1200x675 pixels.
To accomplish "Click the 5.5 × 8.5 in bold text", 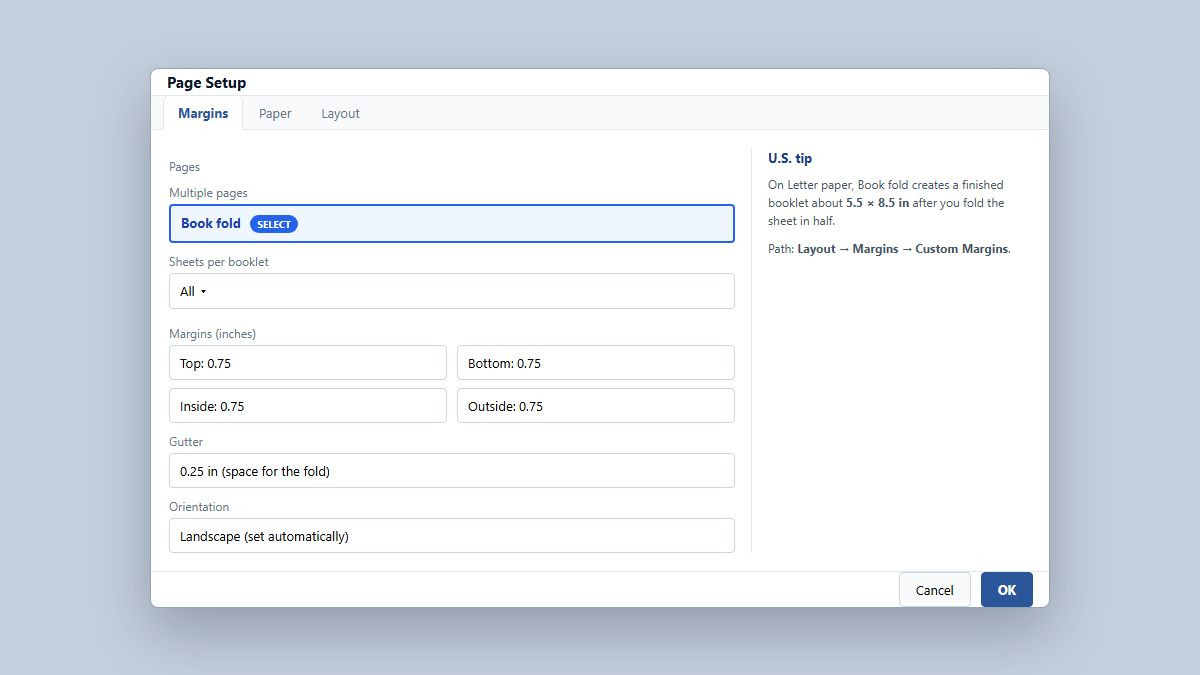I will 878,203.
